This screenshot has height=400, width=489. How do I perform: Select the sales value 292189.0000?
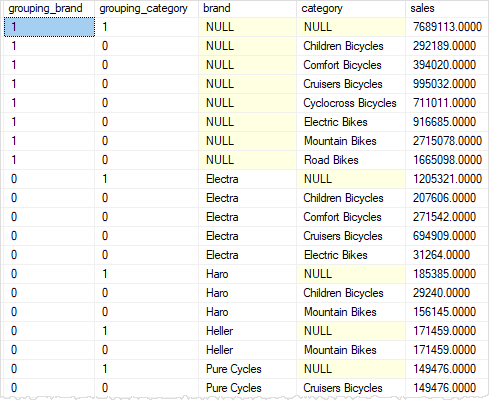click(447, 46)
